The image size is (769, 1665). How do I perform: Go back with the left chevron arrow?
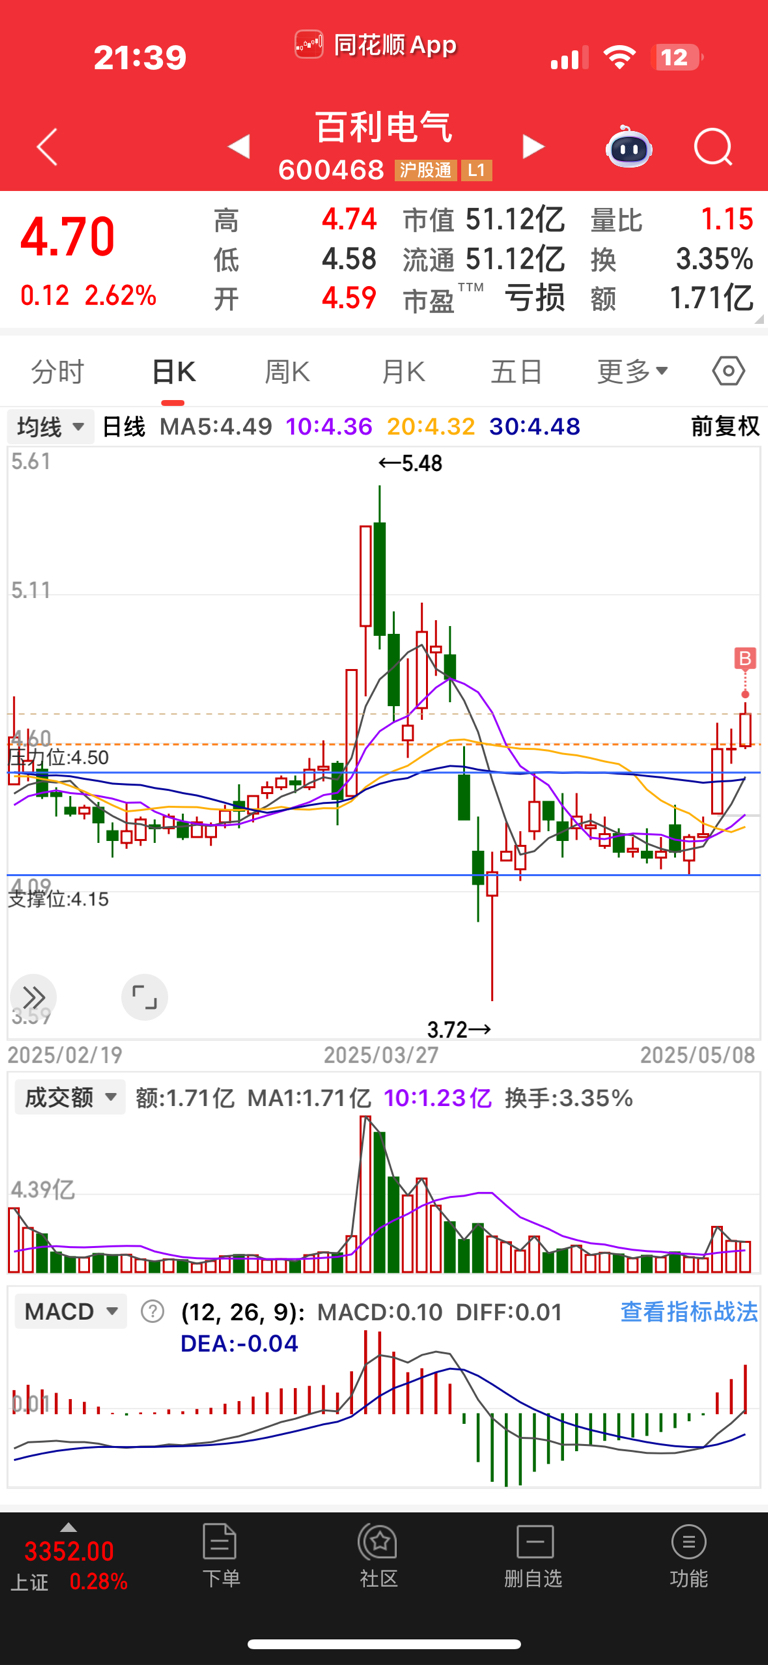tap(47, 147)
